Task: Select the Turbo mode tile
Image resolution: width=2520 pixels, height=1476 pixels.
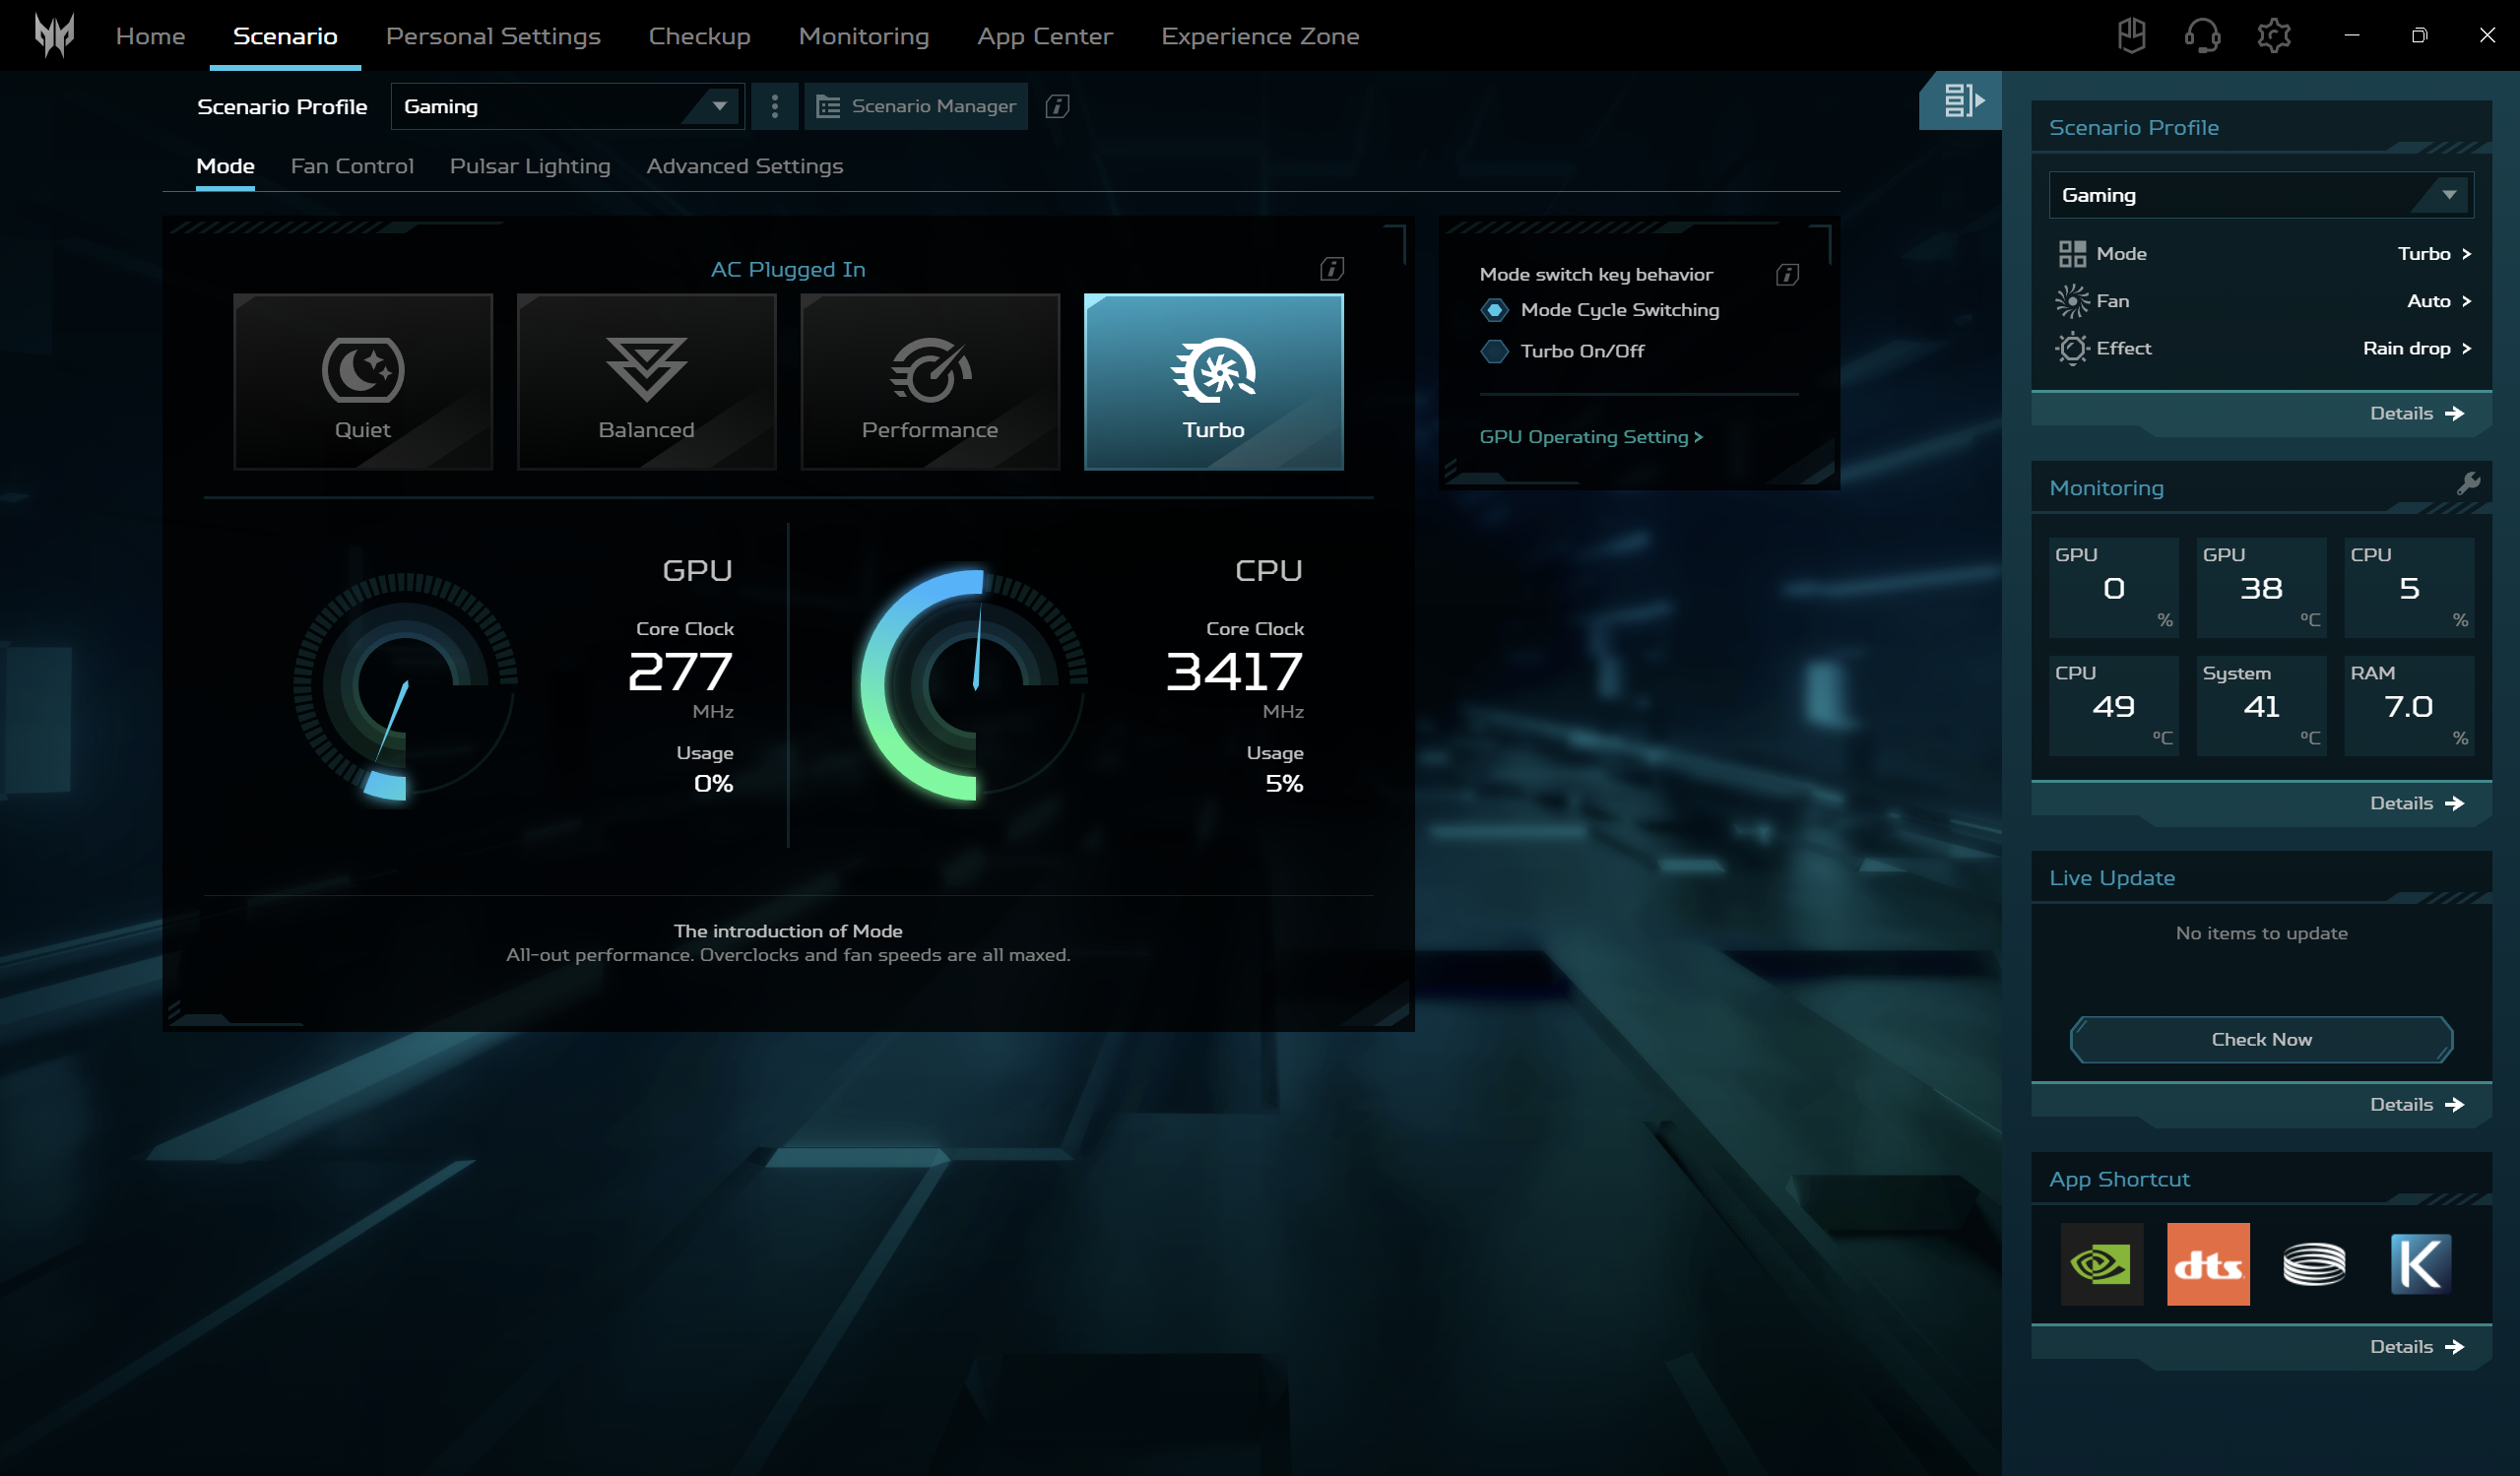Action: tap(1213, 381)
